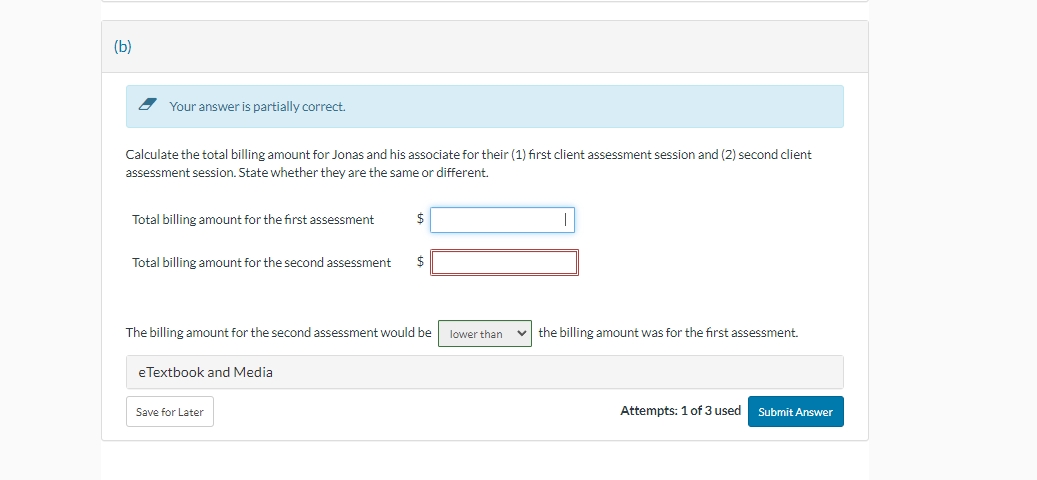Click the first assessment total billing label
The image size is (1037, 480).
pos(253,220)
